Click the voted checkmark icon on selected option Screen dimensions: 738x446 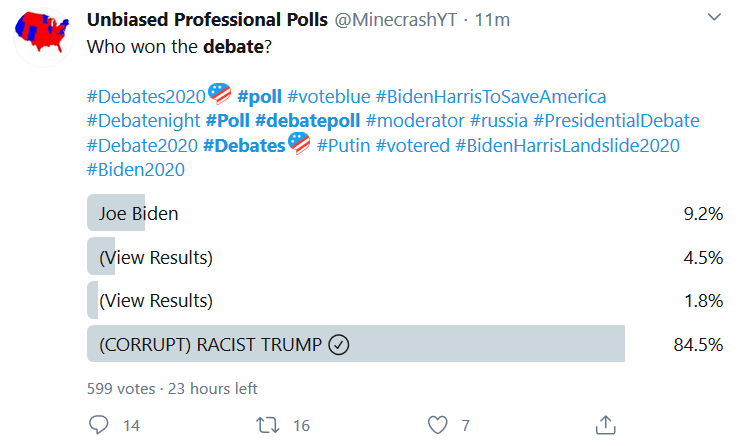[x=338, y=345]
